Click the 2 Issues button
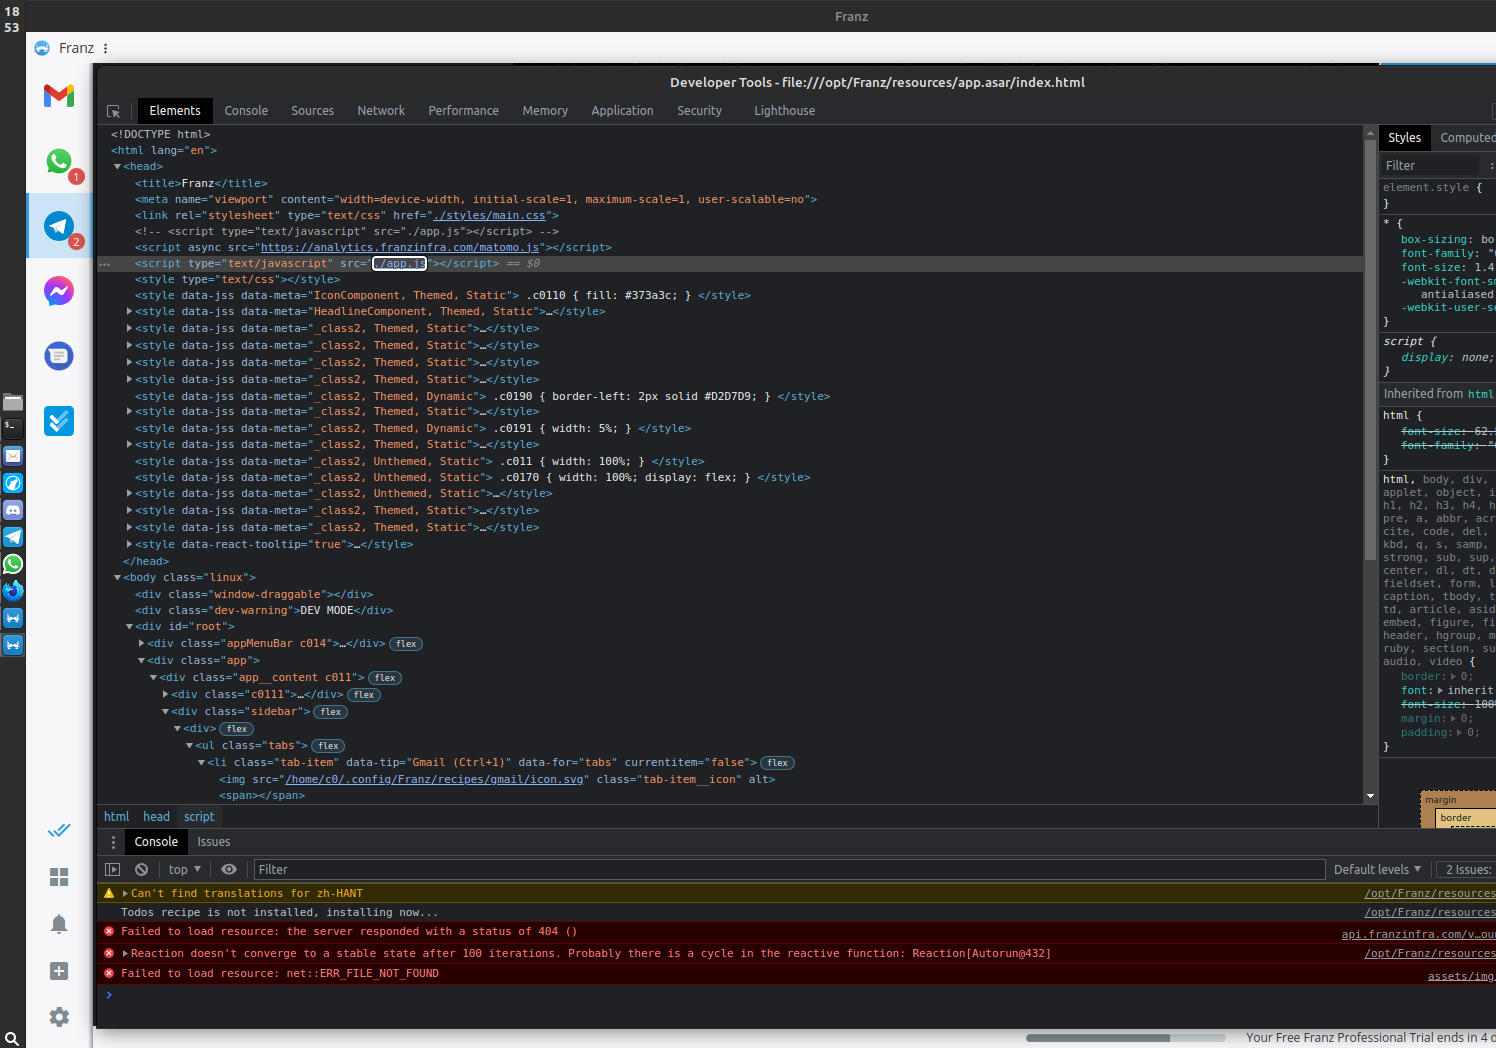The height and width of the screenshot is (1048, 1496). pyautogui.click(x=1466, y=870)
